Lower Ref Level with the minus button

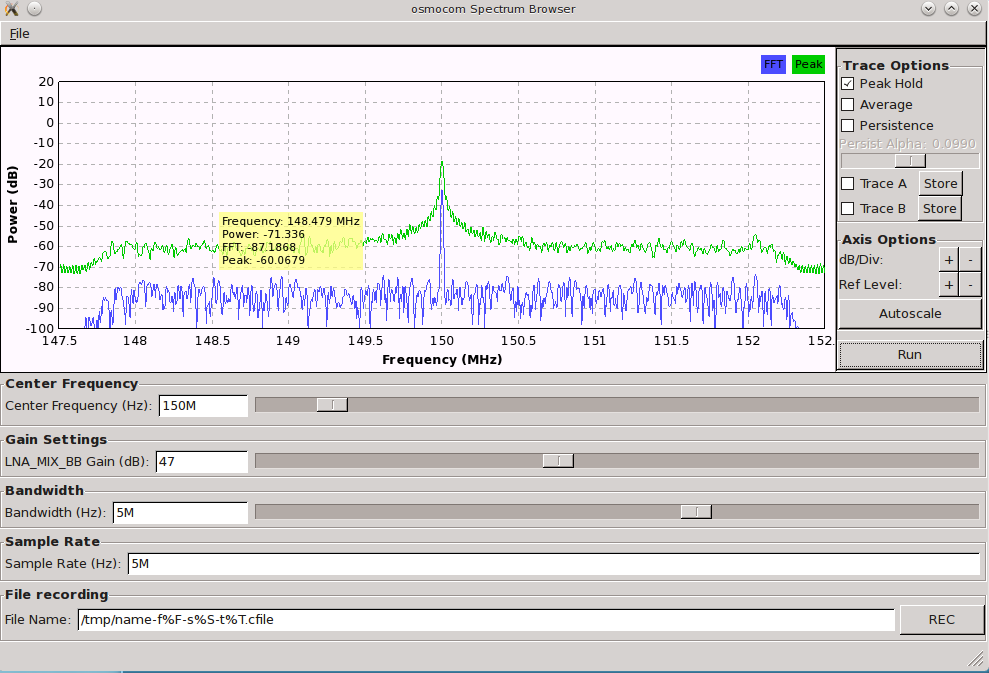(970, 285)
